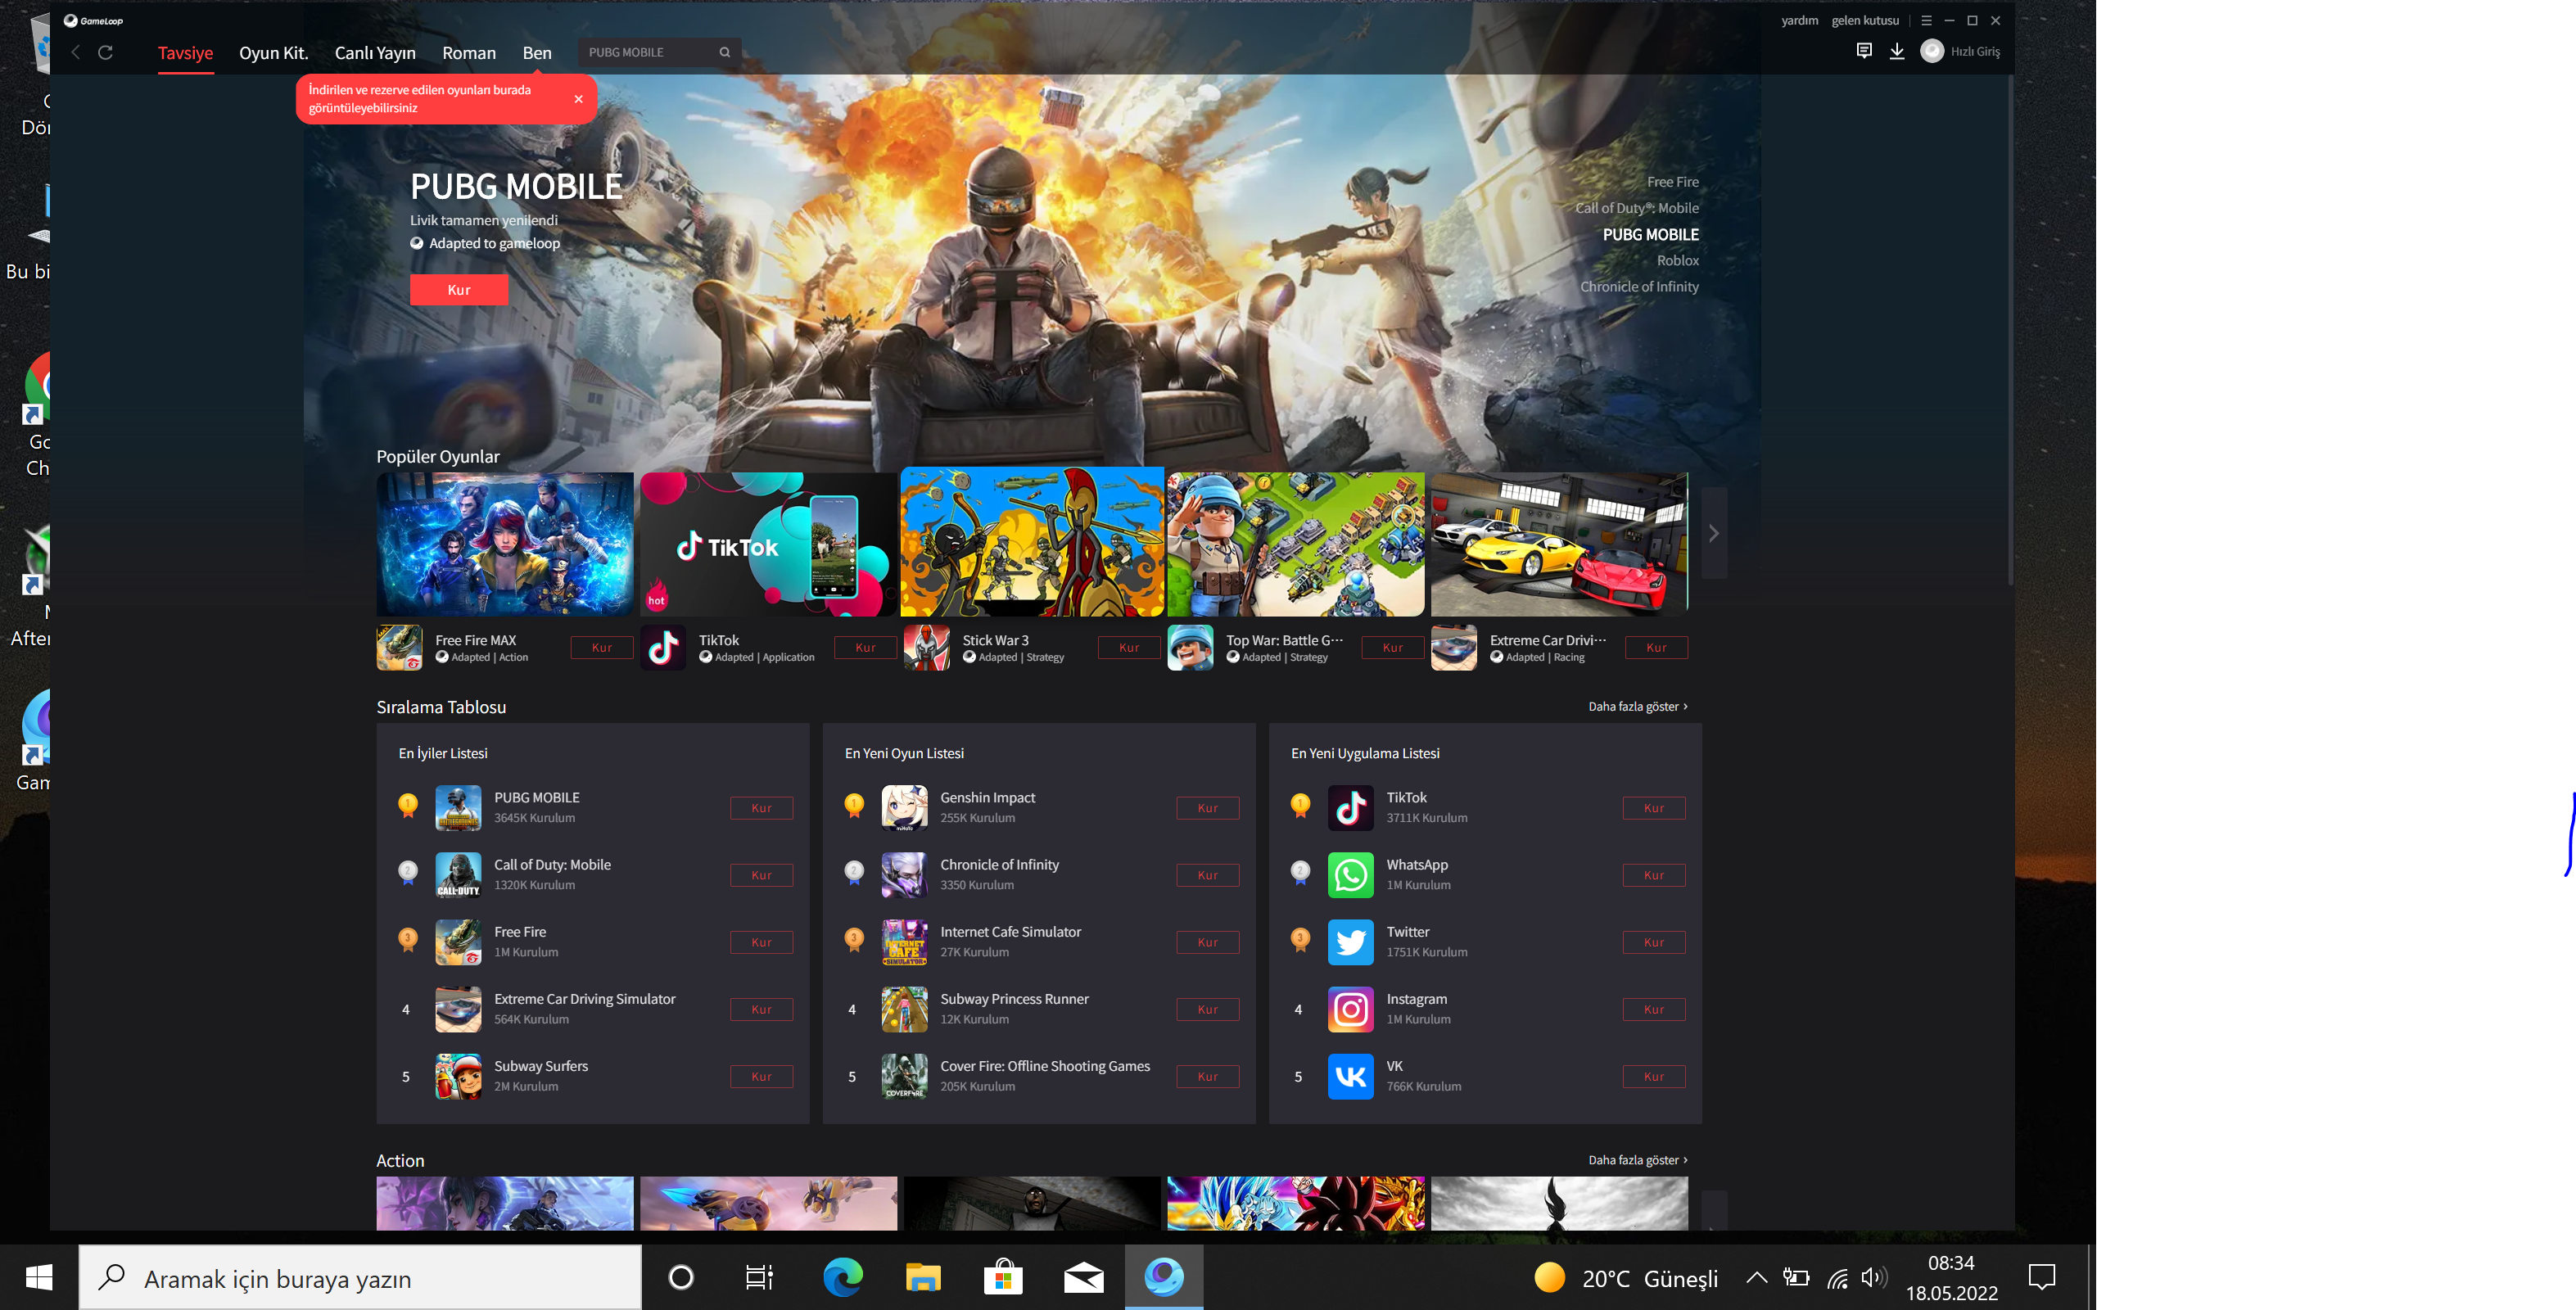Click the WhatsApp app icon
This screenshot has height=1310, width=2576.
point(1350,874)
